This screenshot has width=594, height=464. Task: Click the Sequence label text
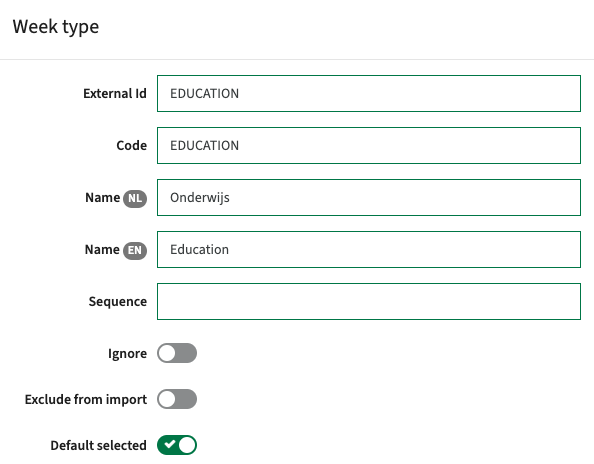(x=117, y=302)
